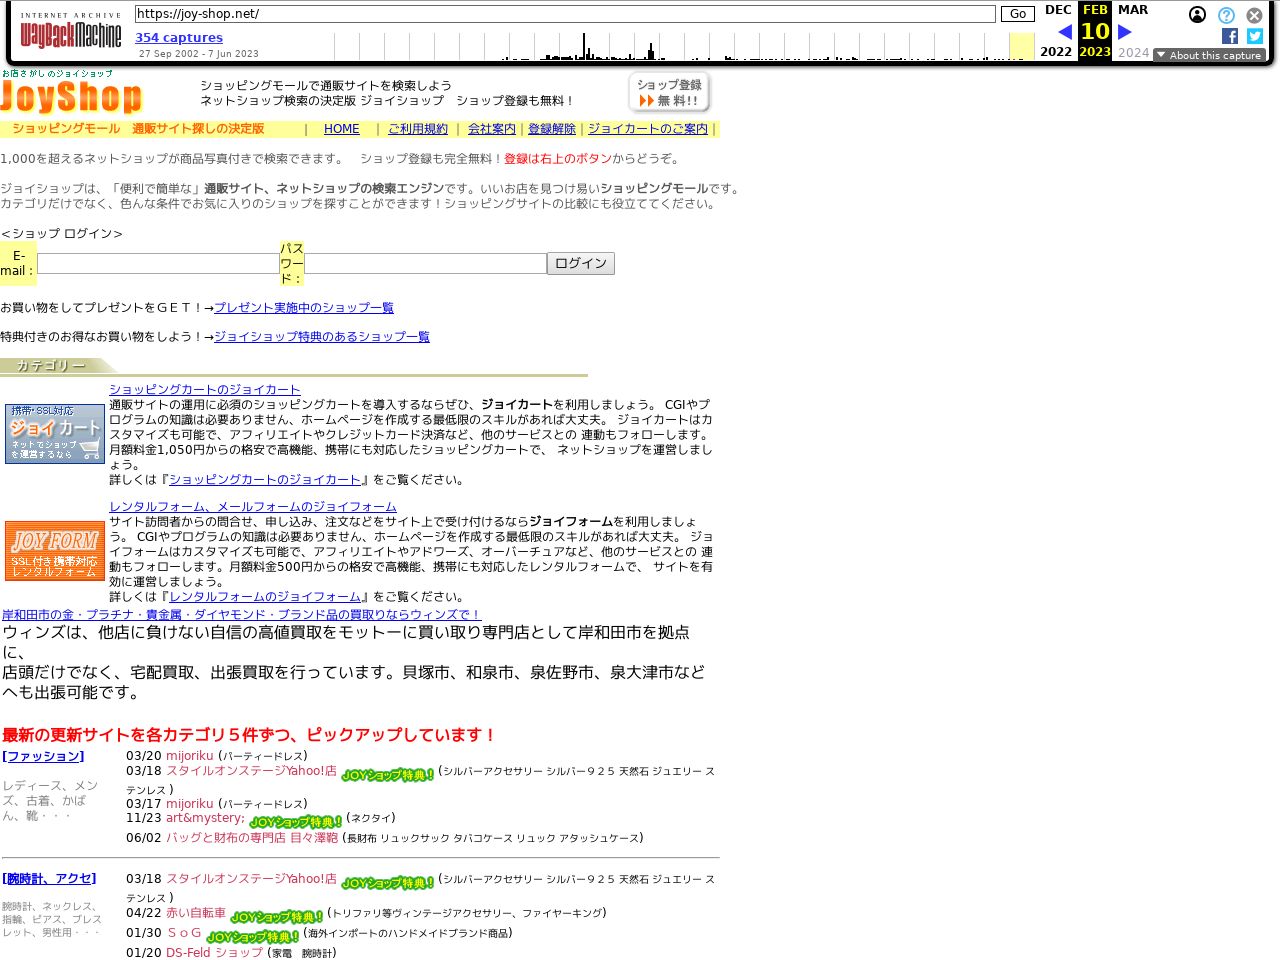Share capture via Facebook icon
The height and width of the screenshot is (960, 1280).
pos(1230,36)
